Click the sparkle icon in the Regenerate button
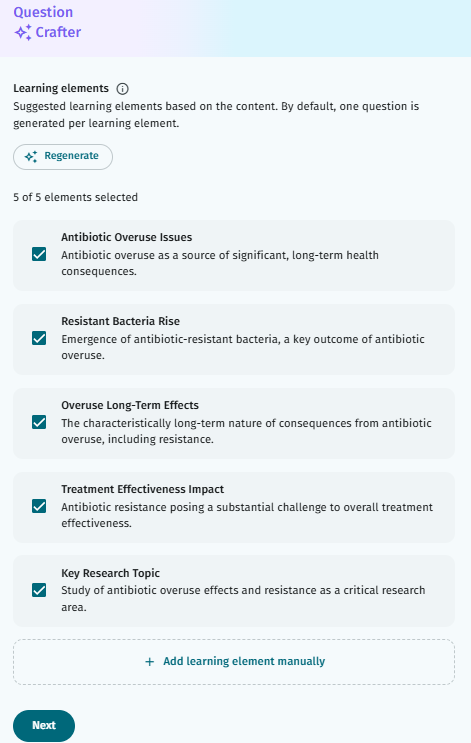The height and width of the screenshot is (743, 471). point(31,156)
